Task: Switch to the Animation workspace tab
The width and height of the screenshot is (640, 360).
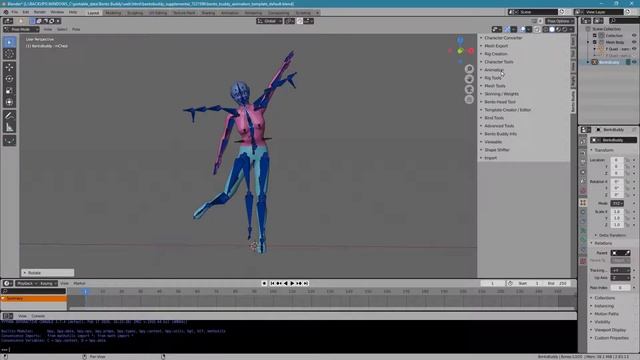Action: click(x=230, y=13)
